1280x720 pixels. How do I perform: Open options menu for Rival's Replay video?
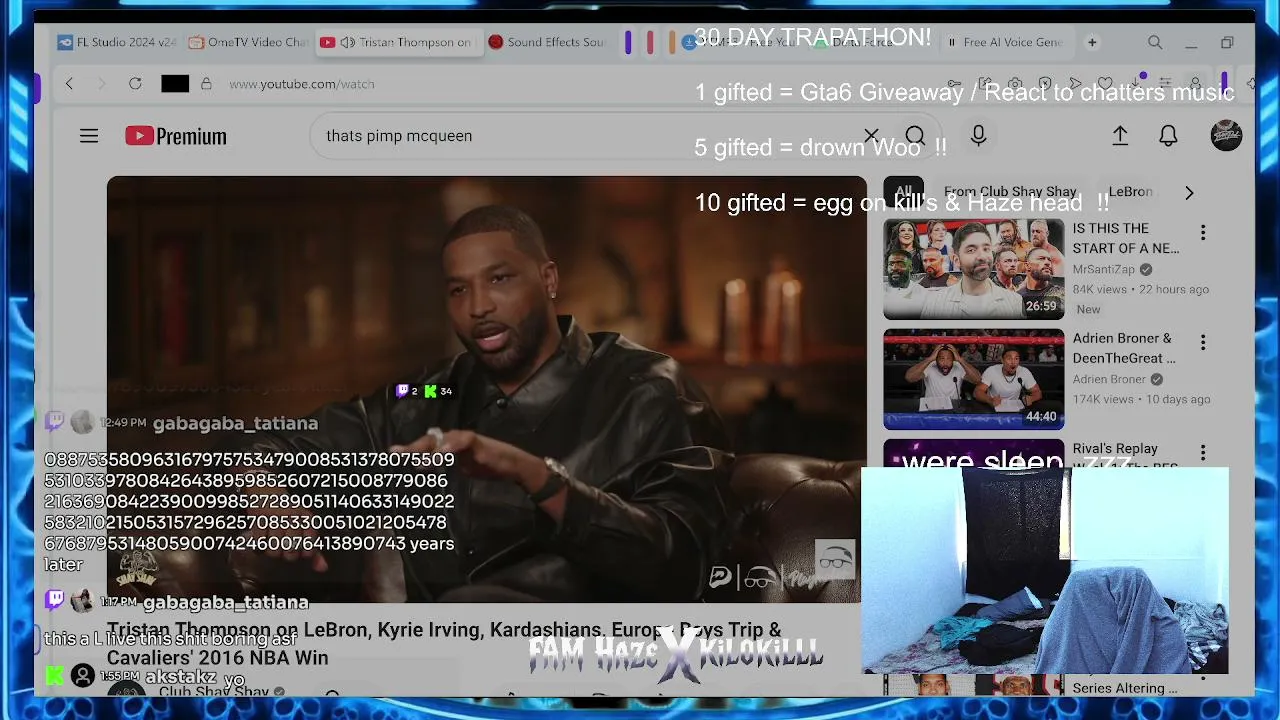pos(1203,453)
